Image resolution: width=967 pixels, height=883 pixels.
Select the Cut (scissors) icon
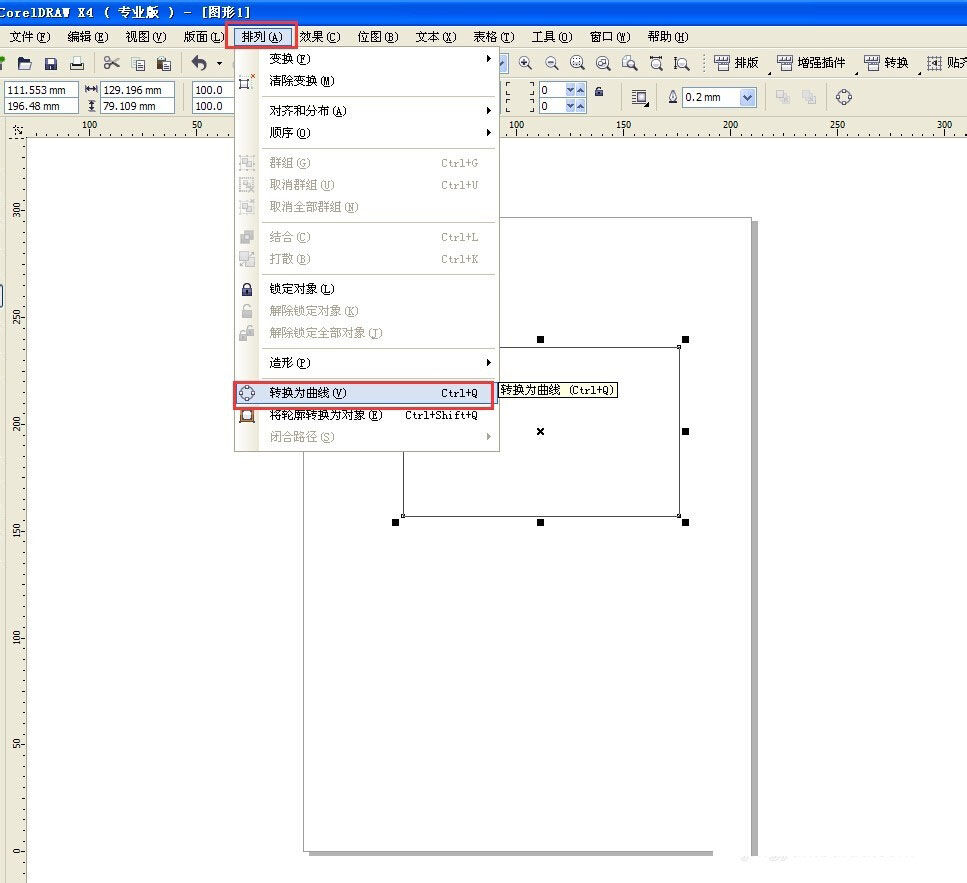tap(112, 62)
